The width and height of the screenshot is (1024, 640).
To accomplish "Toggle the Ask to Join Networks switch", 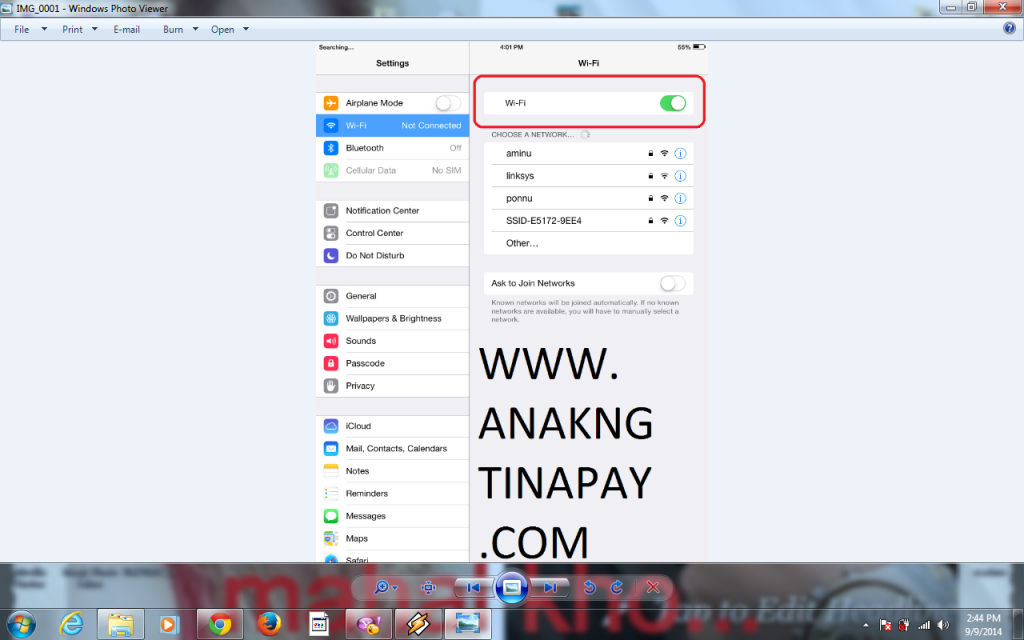I will pos(673,283).
